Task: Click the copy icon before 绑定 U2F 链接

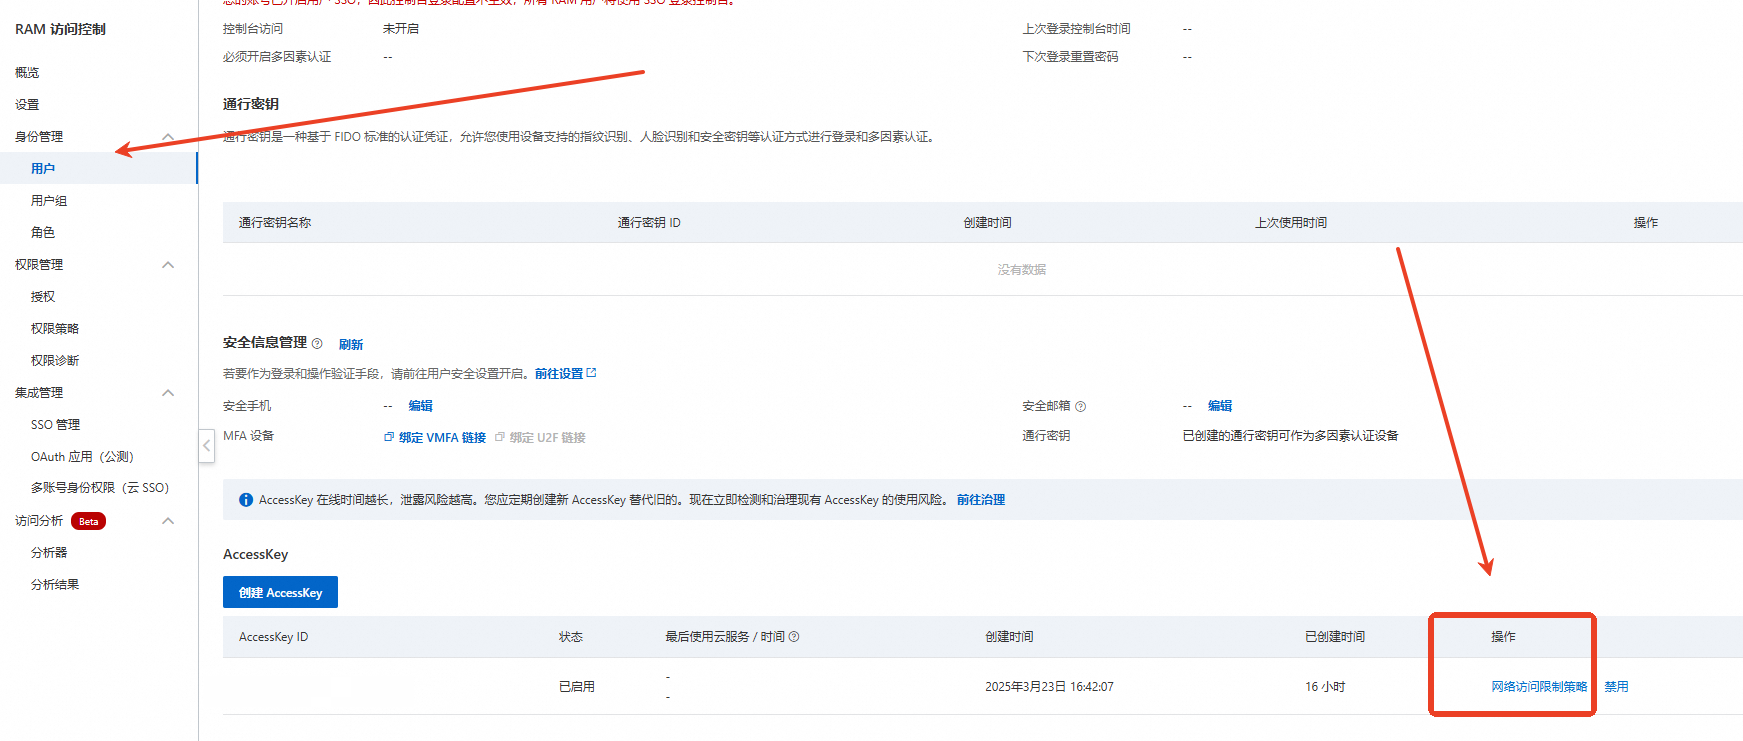Action: (x=500, y=437)
